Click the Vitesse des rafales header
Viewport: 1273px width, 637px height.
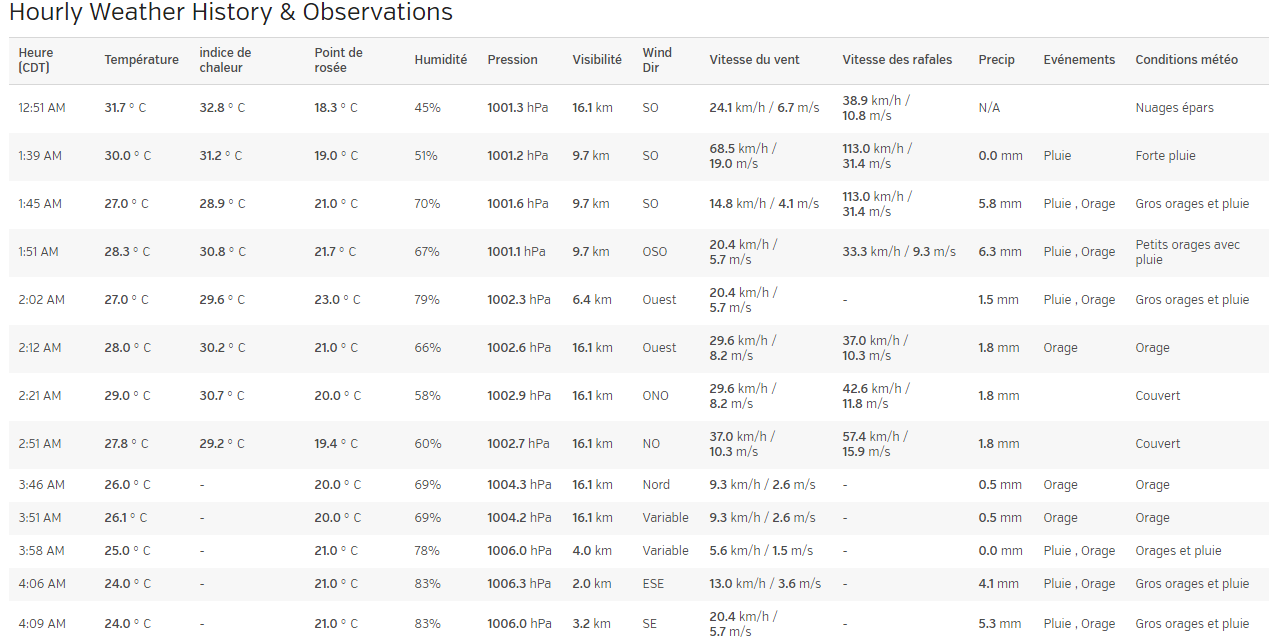(897, 60)
